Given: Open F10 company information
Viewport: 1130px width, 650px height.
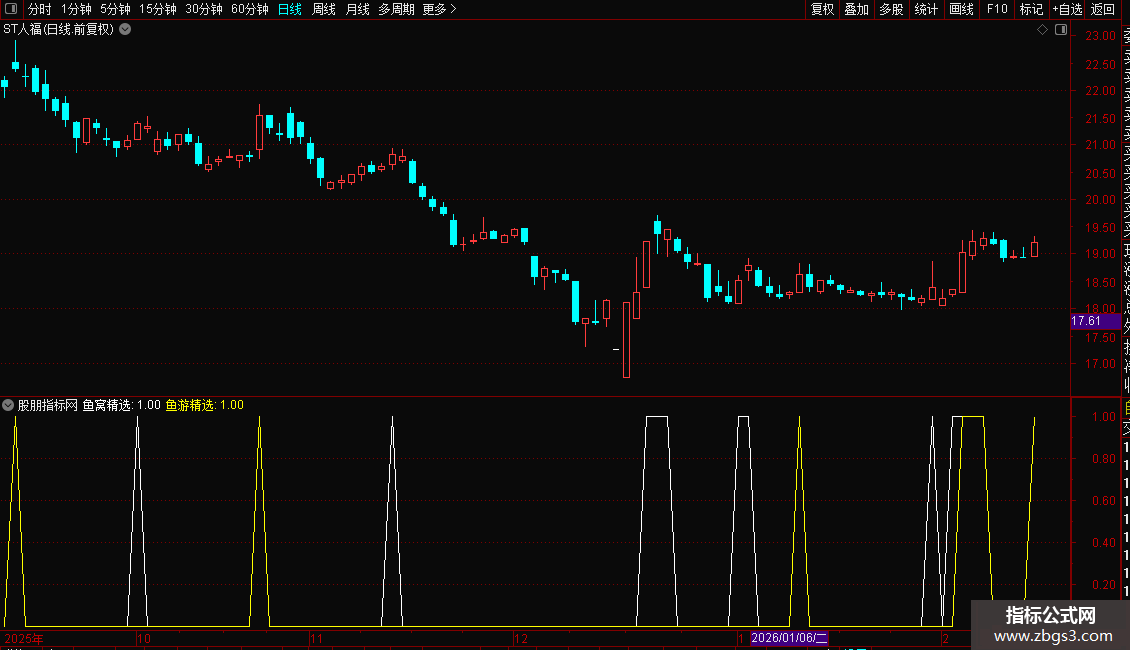Looking at the screenshot, I should (x=997, y=9).
